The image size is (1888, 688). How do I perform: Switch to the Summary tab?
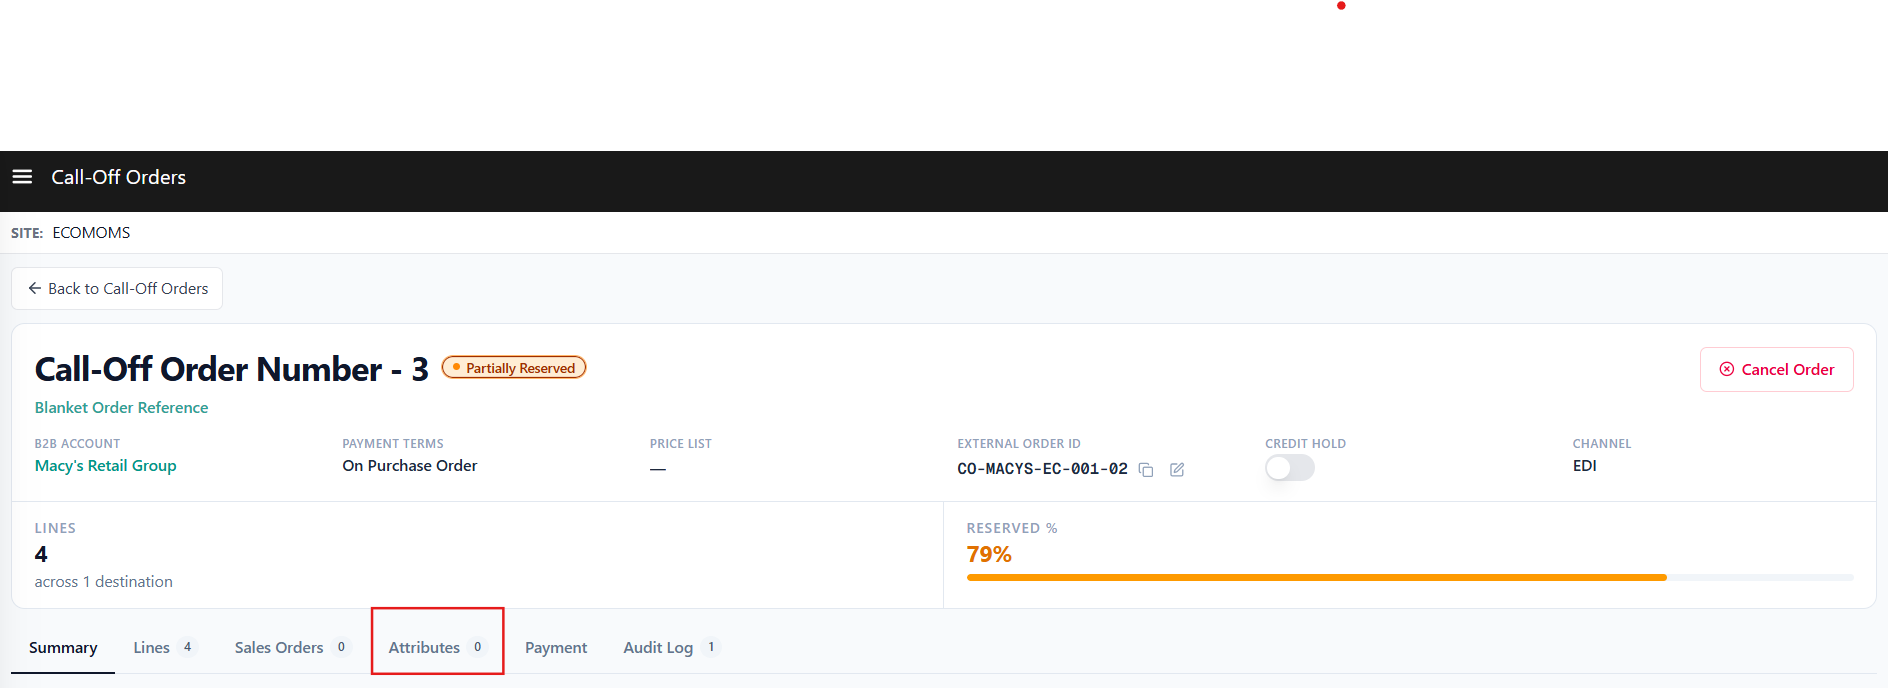pyautogui.click(x=63, y=648)
